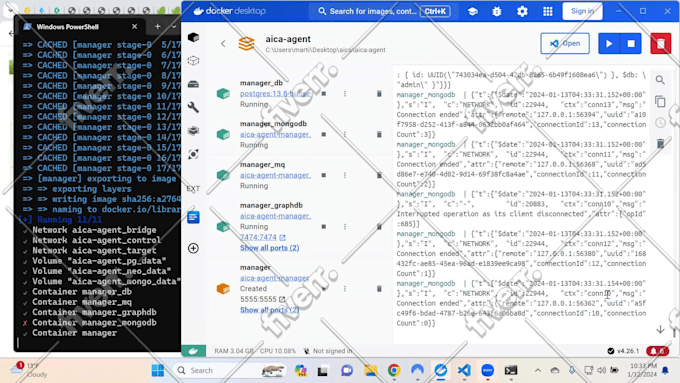
Task: Delete the aica-agent stack with red trash
Action: pyautogui.click(x=660, y=43)
